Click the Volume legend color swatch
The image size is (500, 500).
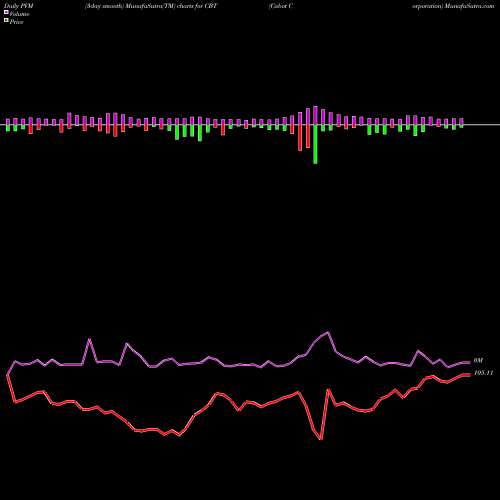[6, 13]
